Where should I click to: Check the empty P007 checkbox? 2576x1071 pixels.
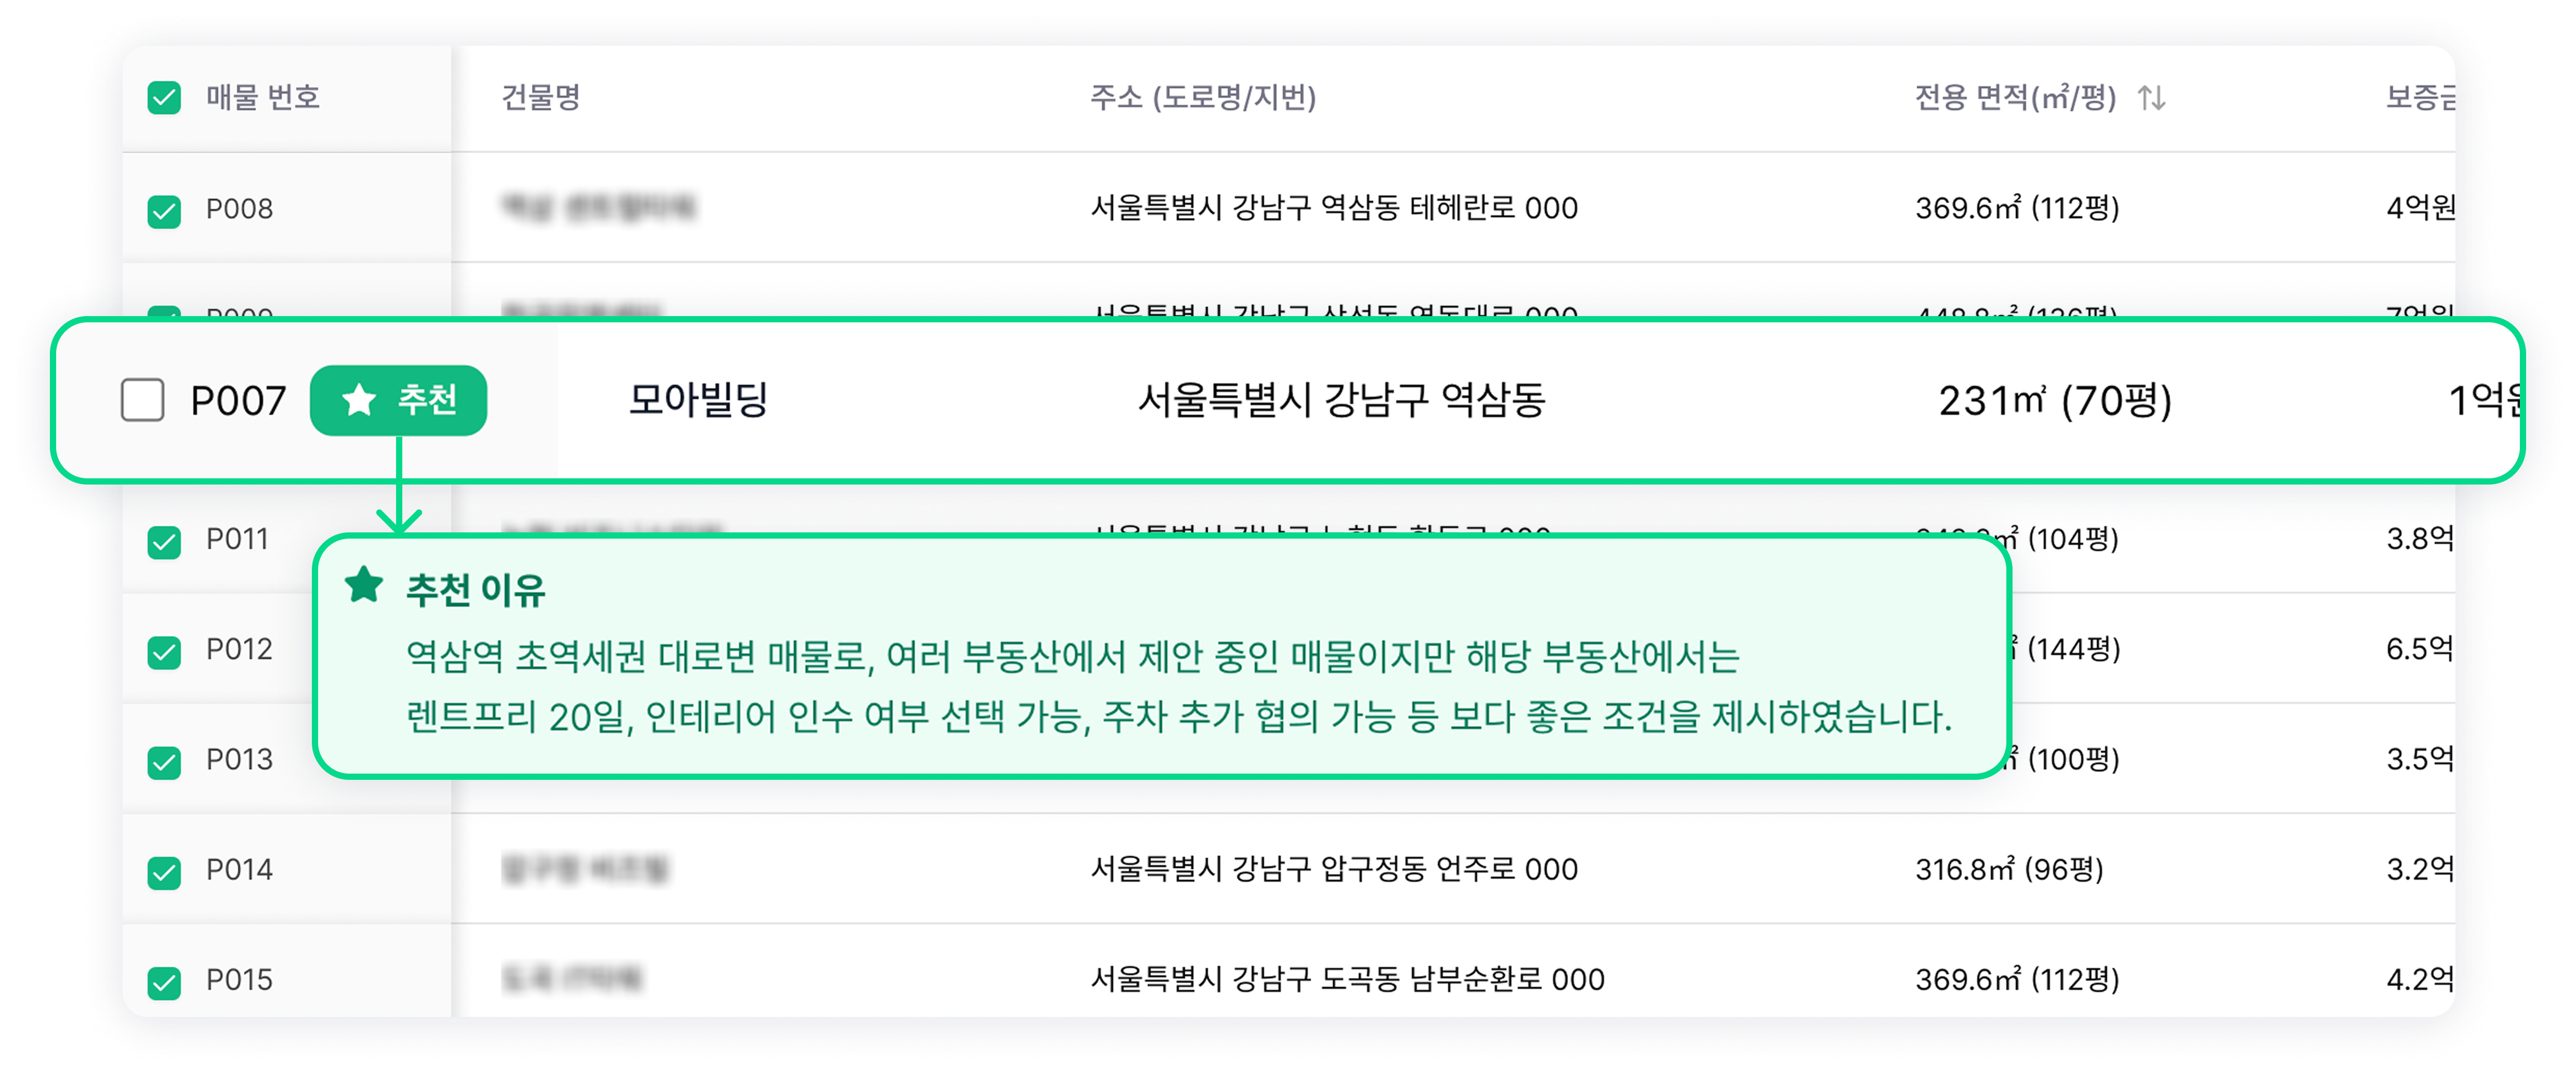click(x=142, y=400)
